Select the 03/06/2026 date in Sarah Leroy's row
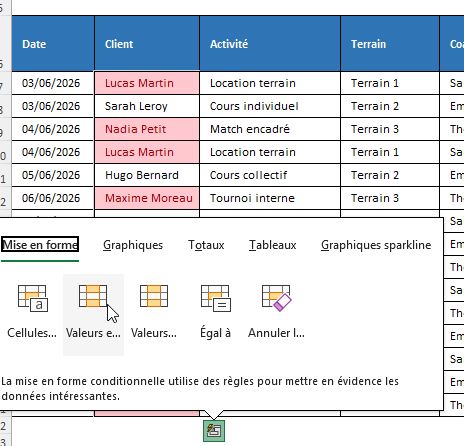464x446 pixels. 53,106
